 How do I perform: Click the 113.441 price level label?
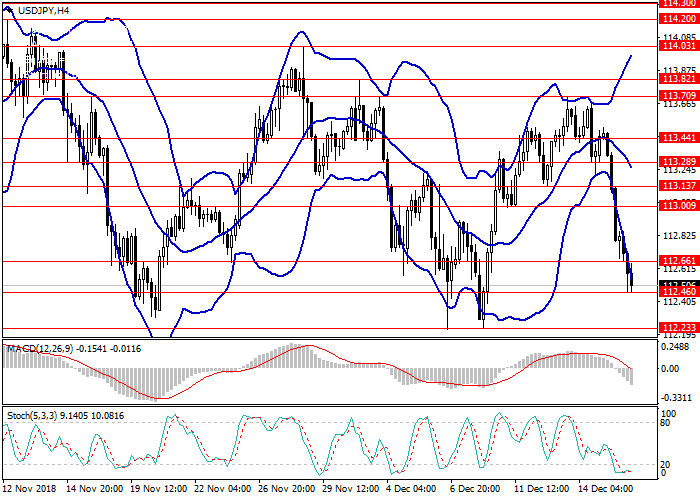[x=678, y=138]
